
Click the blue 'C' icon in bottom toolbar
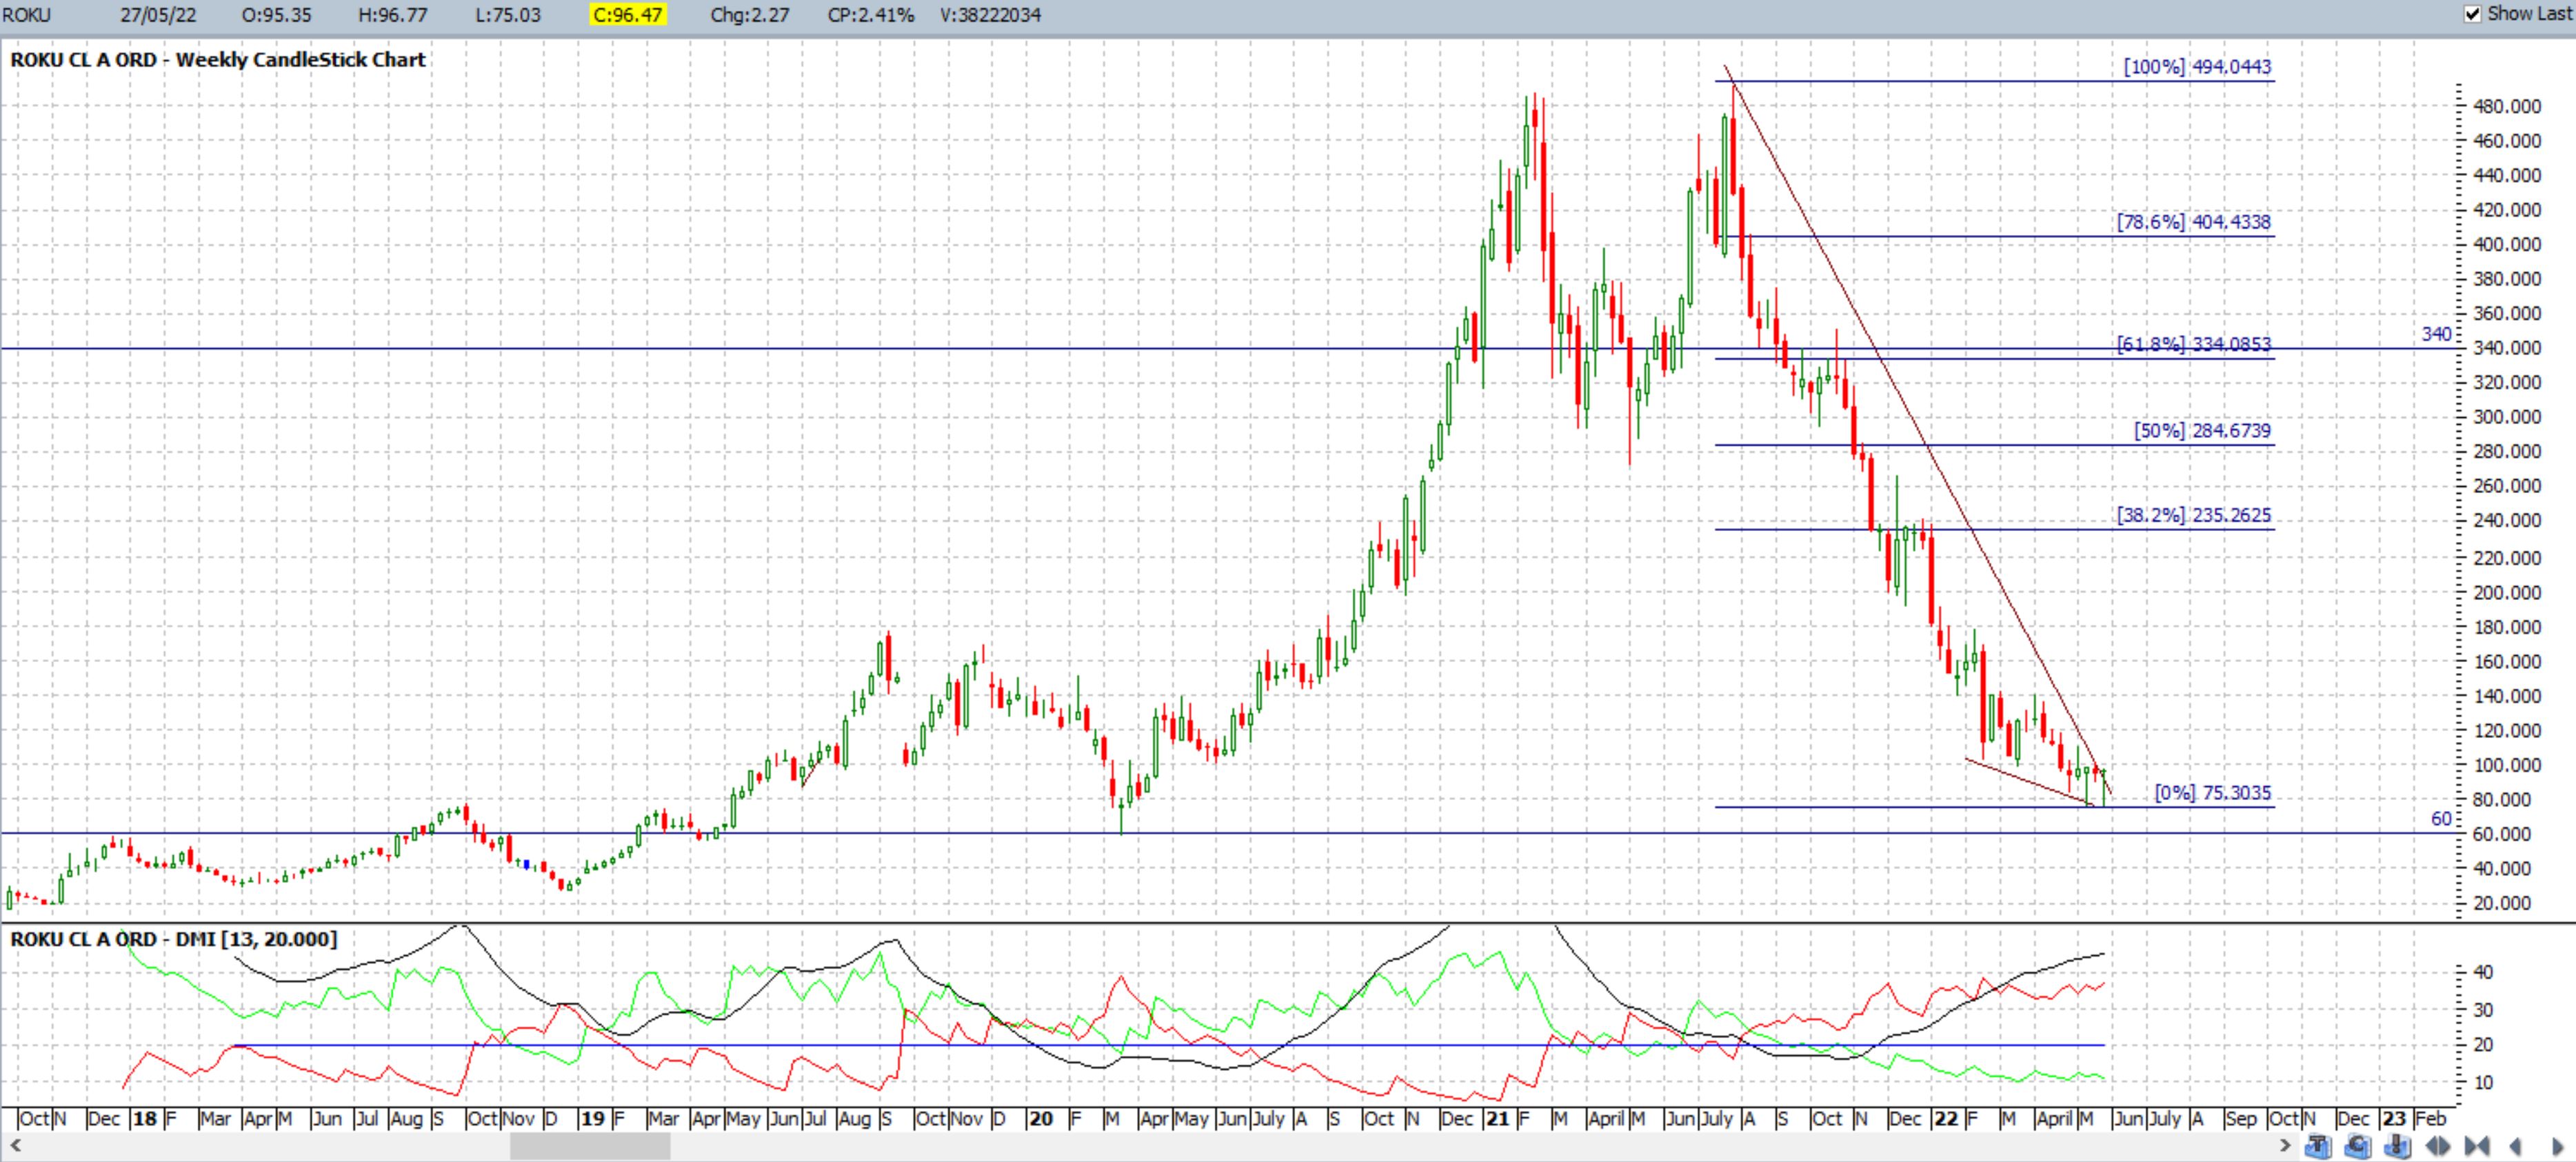(2358, 1146)
